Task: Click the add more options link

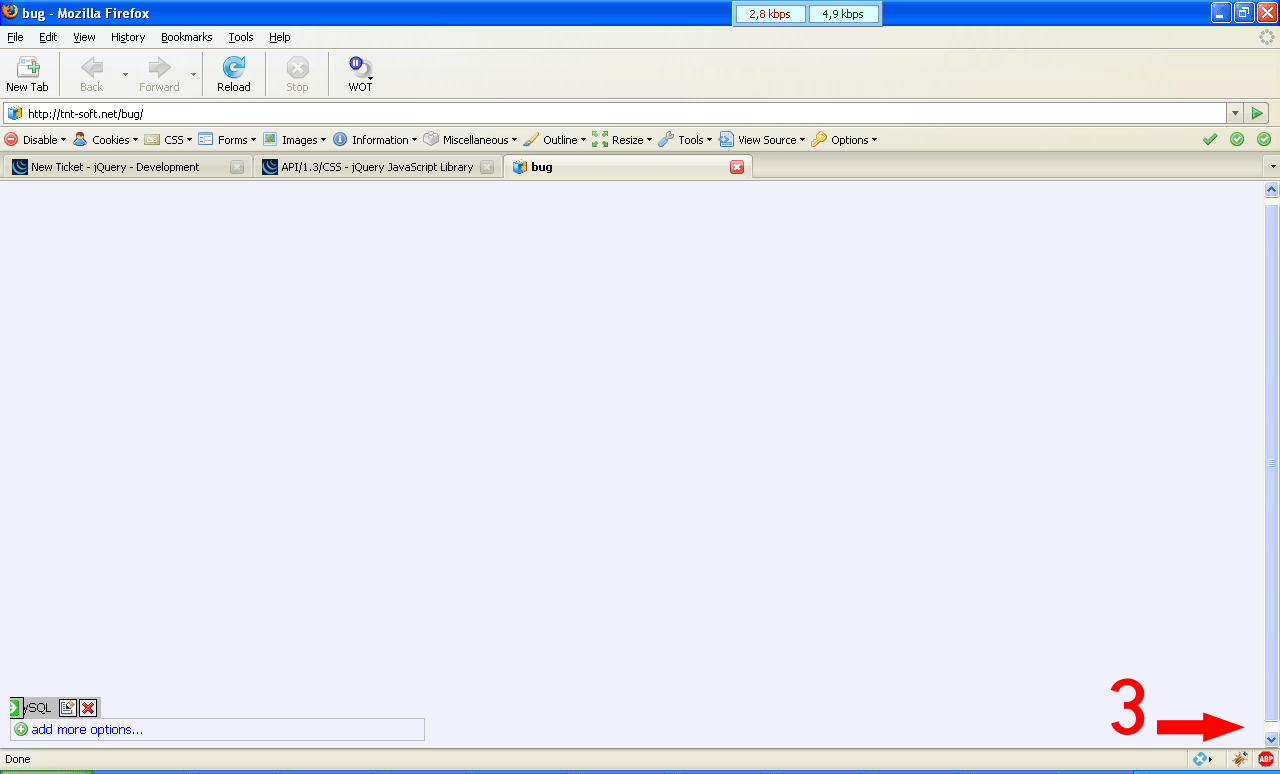Action: [87, 730]
